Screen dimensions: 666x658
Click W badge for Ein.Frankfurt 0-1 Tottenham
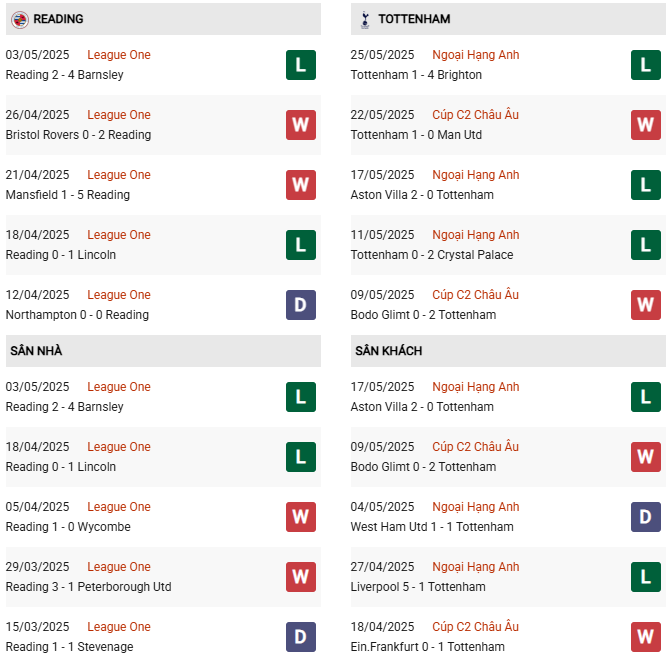point(645,637)
